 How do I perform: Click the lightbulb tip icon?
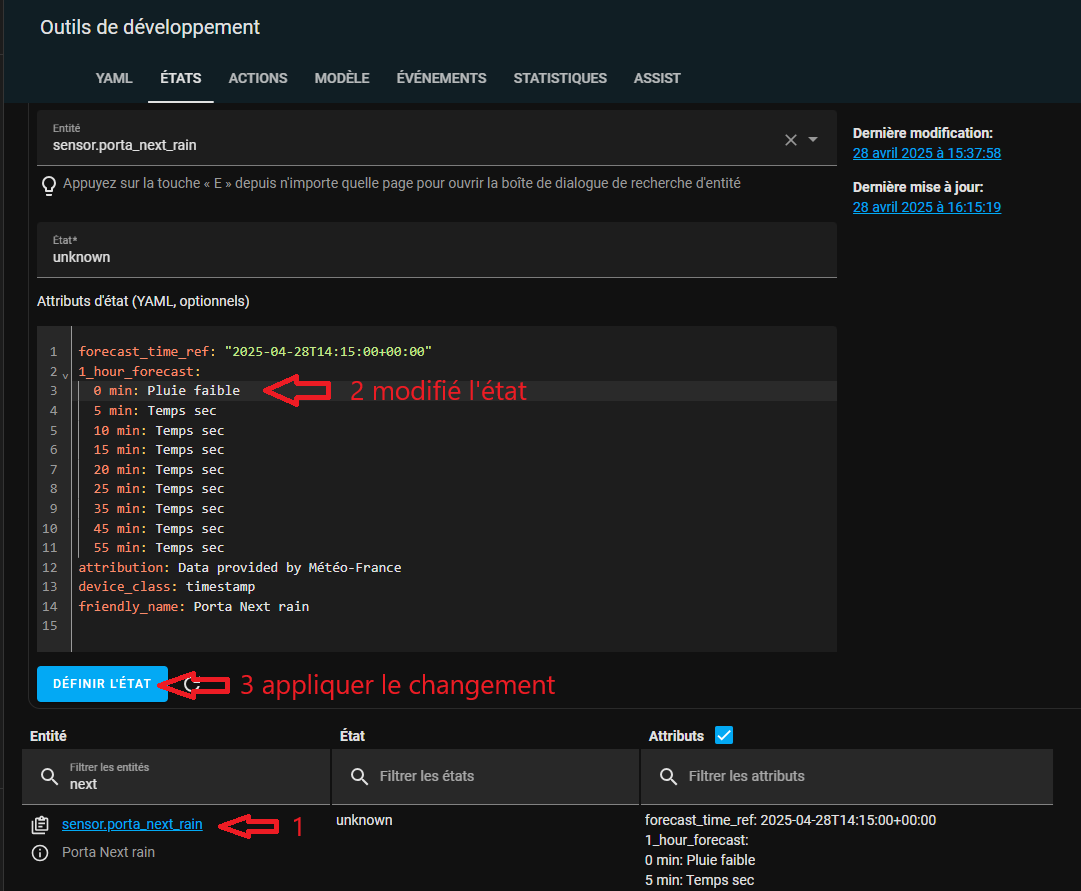pos(48,186)
